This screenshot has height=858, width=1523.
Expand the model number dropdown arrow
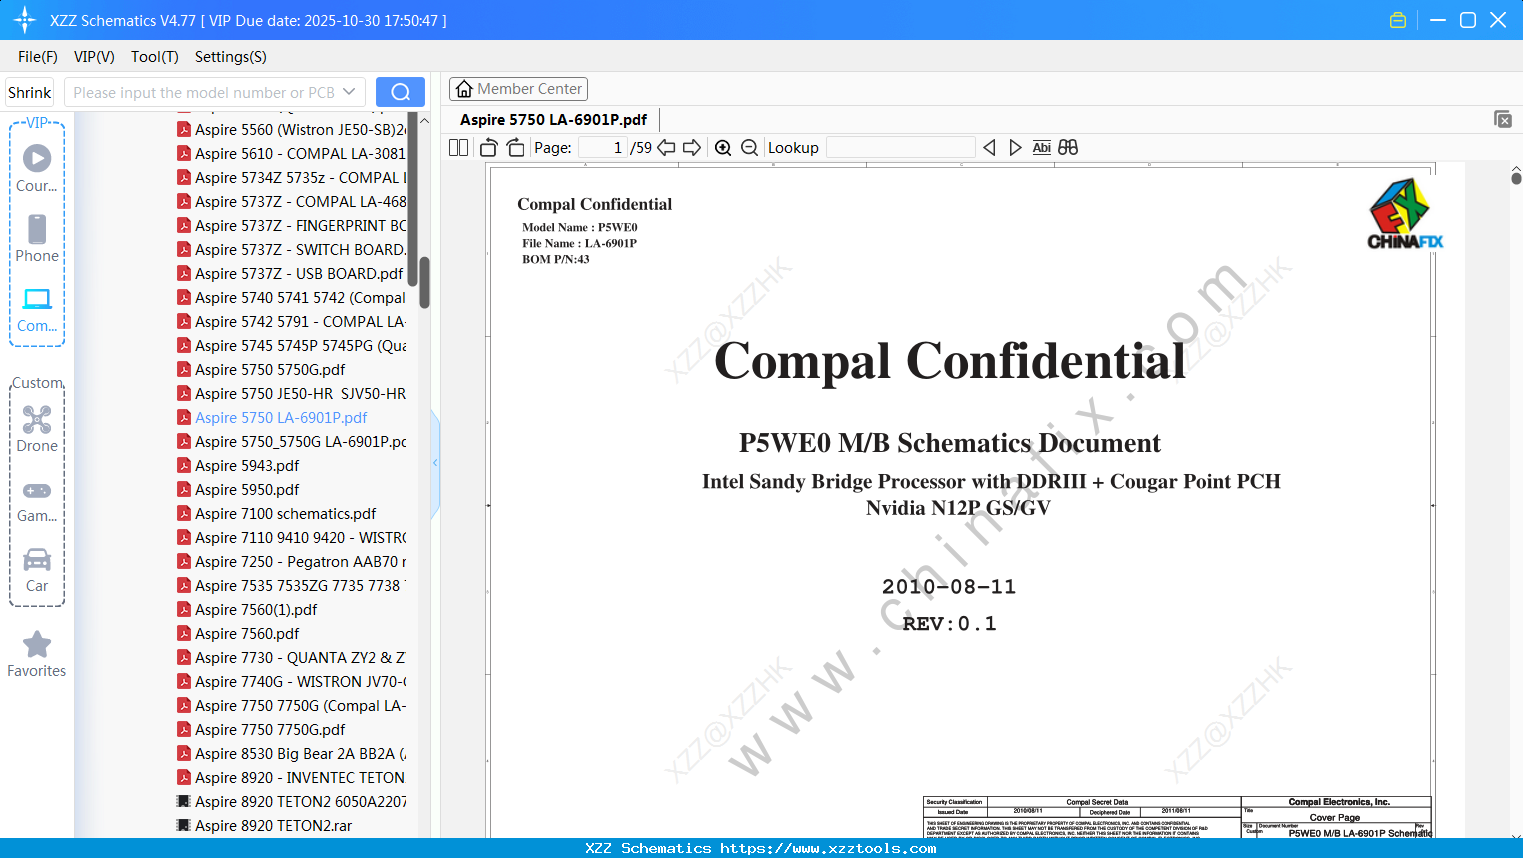pyautogui.click(x=349, y=92)
